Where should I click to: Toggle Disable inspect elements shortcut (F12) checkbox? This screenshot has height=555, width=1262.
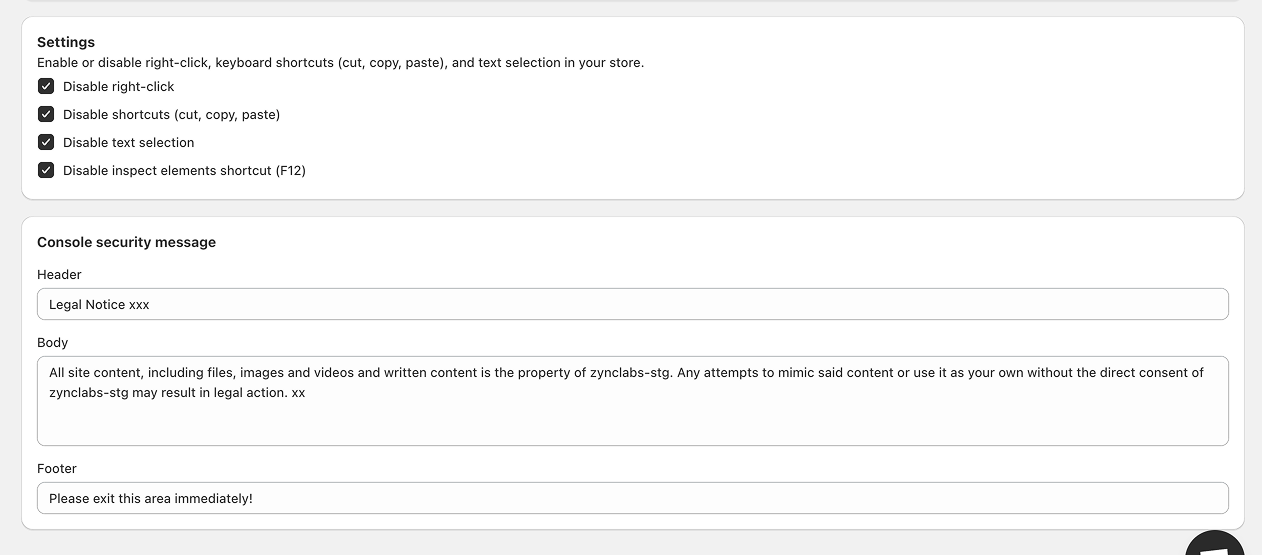pyautogui.click(x=46, y=170)
